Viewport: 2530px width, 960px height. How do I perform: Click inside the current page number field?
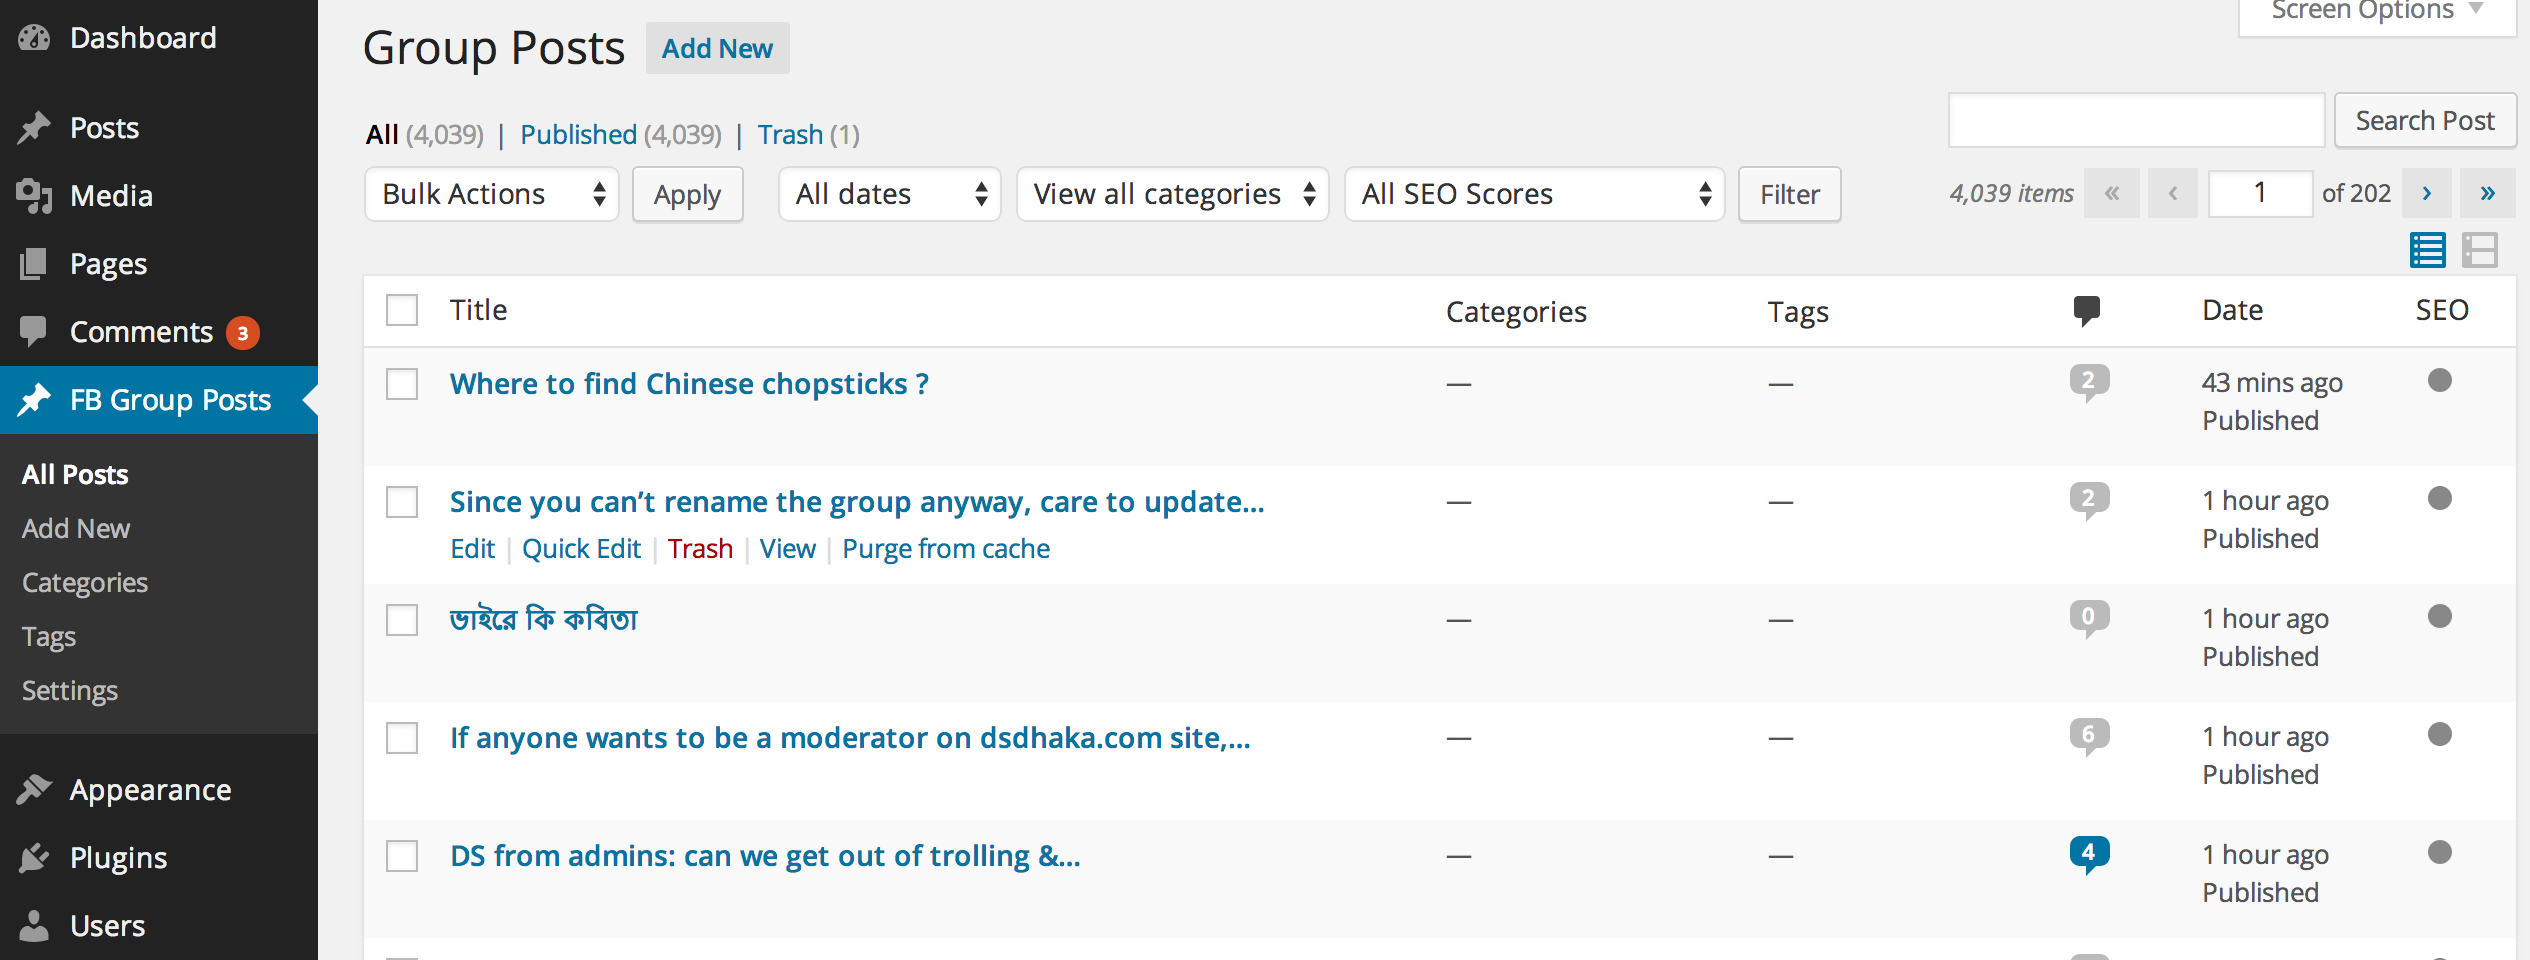[2260, 193]
